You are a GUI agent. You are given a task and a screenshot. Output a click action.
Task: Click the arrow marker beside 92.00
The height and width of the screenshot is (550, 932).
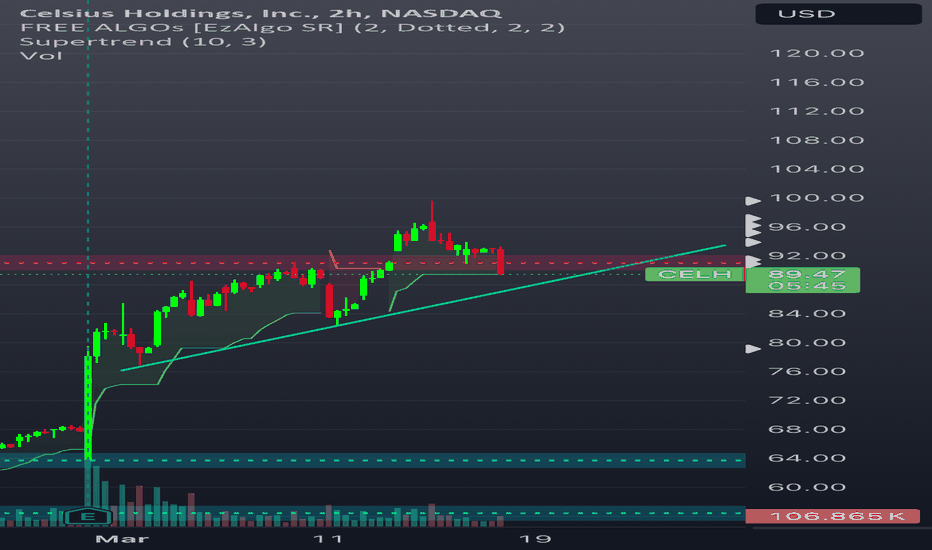pyautogui.click(x=753, y=261)
